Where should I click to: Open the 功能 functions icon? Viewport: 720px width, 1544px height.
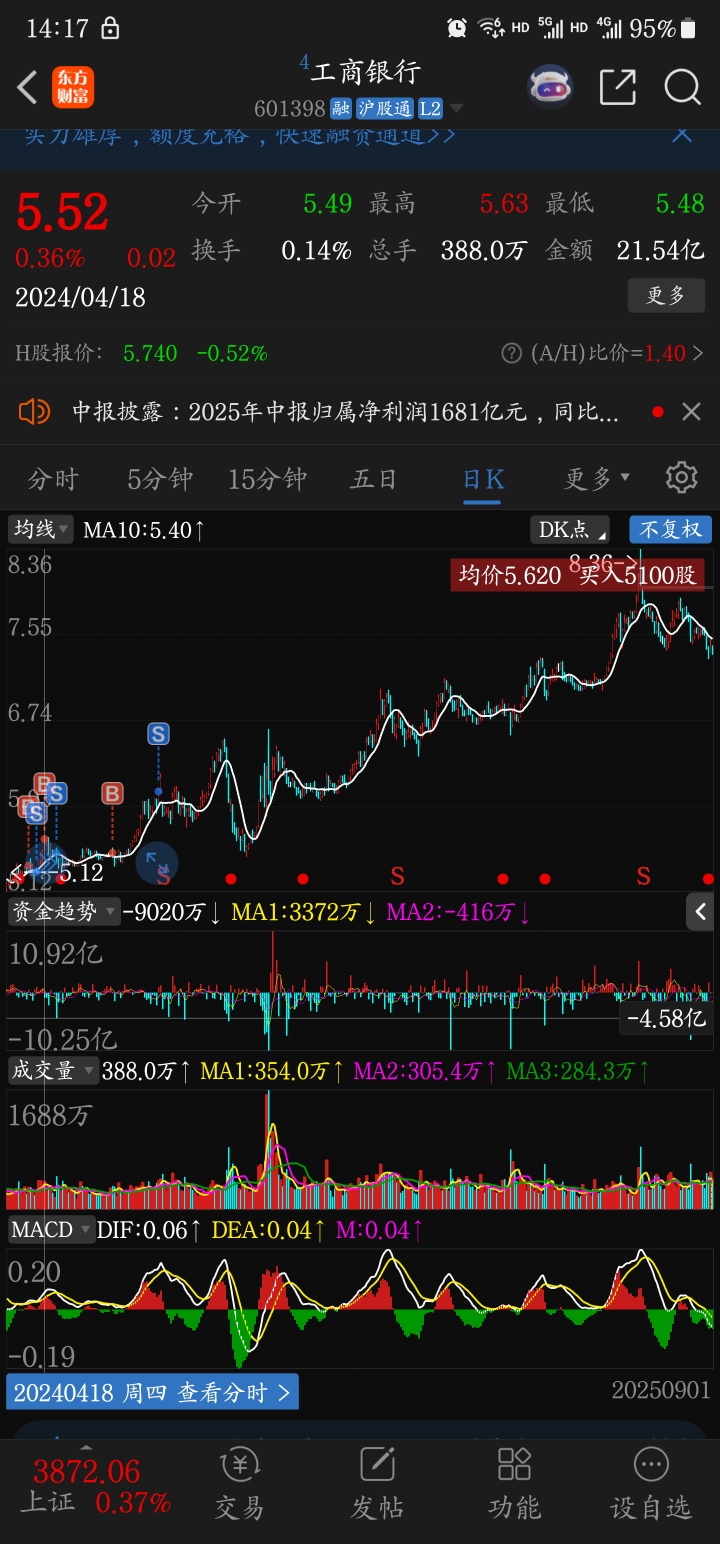click(x=514, y=1483)
